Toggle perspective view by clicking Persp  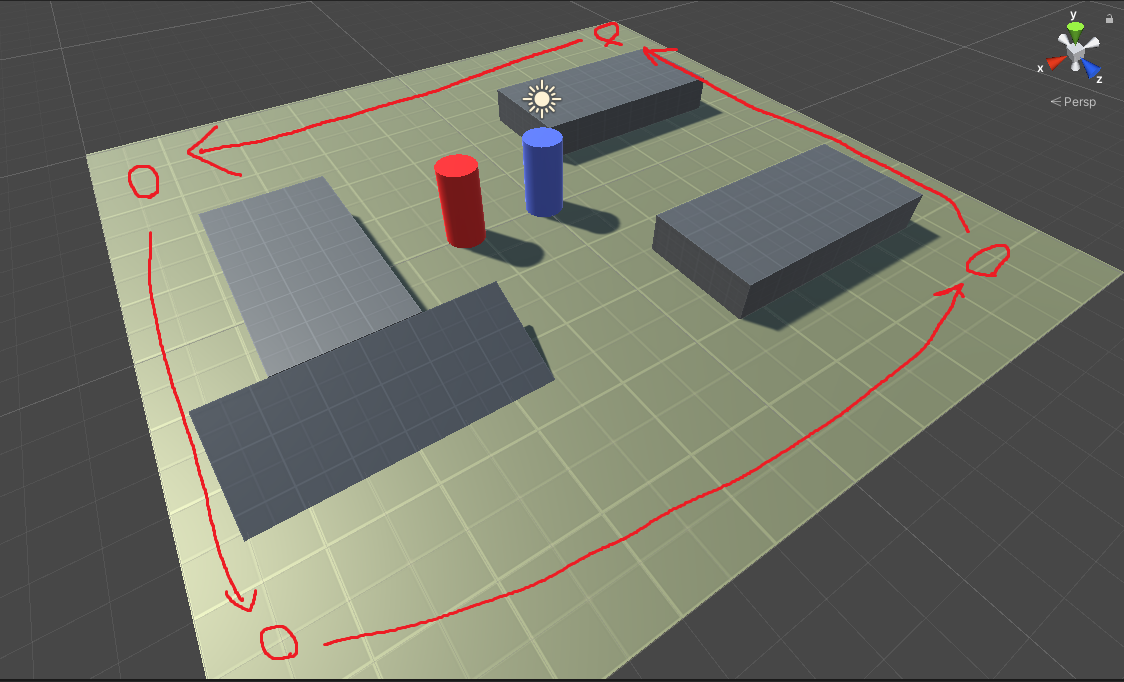click(x=1081, y=100)
